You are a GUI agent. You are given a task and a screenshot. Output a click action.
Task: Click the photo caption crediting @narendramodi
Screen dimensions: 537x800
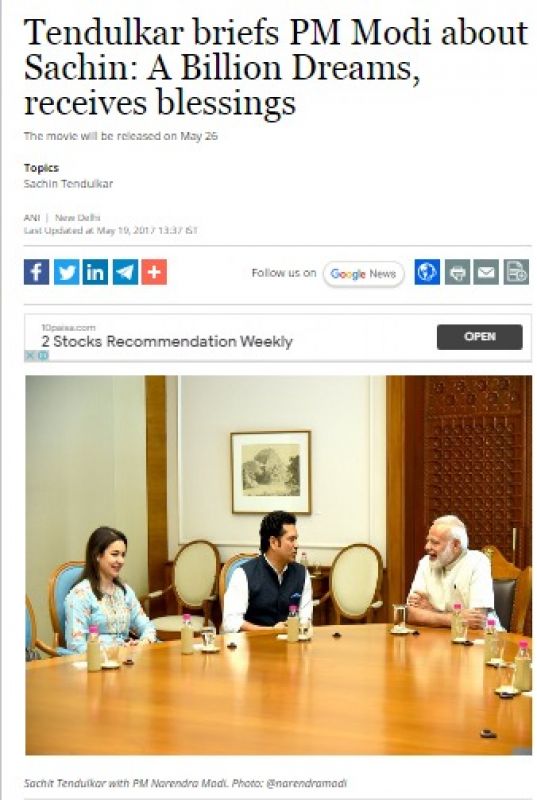[185, 783]
